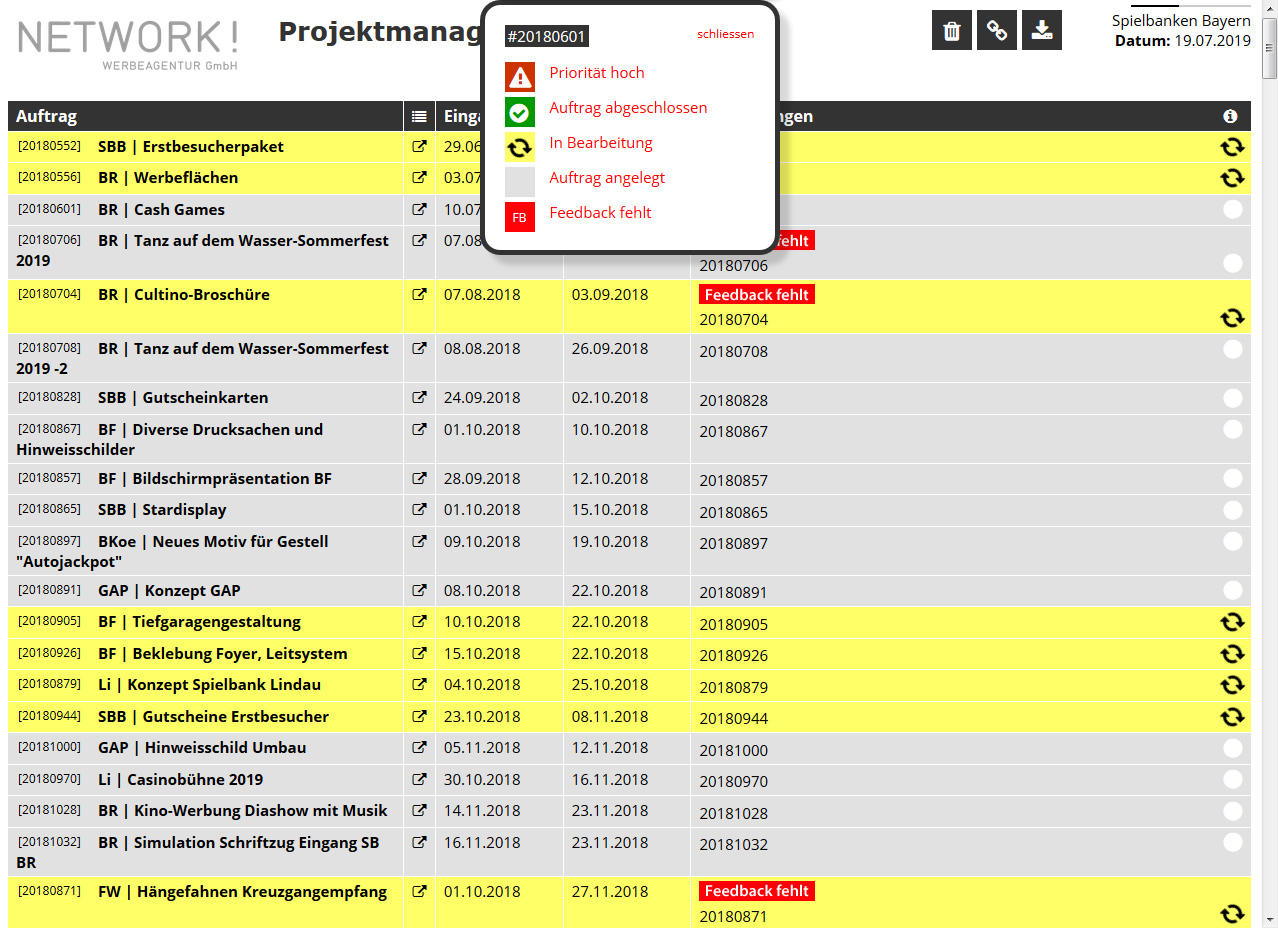
Task: Toggle status circle for SBB Gutscheinkarten row
Action: point(1232,398)
